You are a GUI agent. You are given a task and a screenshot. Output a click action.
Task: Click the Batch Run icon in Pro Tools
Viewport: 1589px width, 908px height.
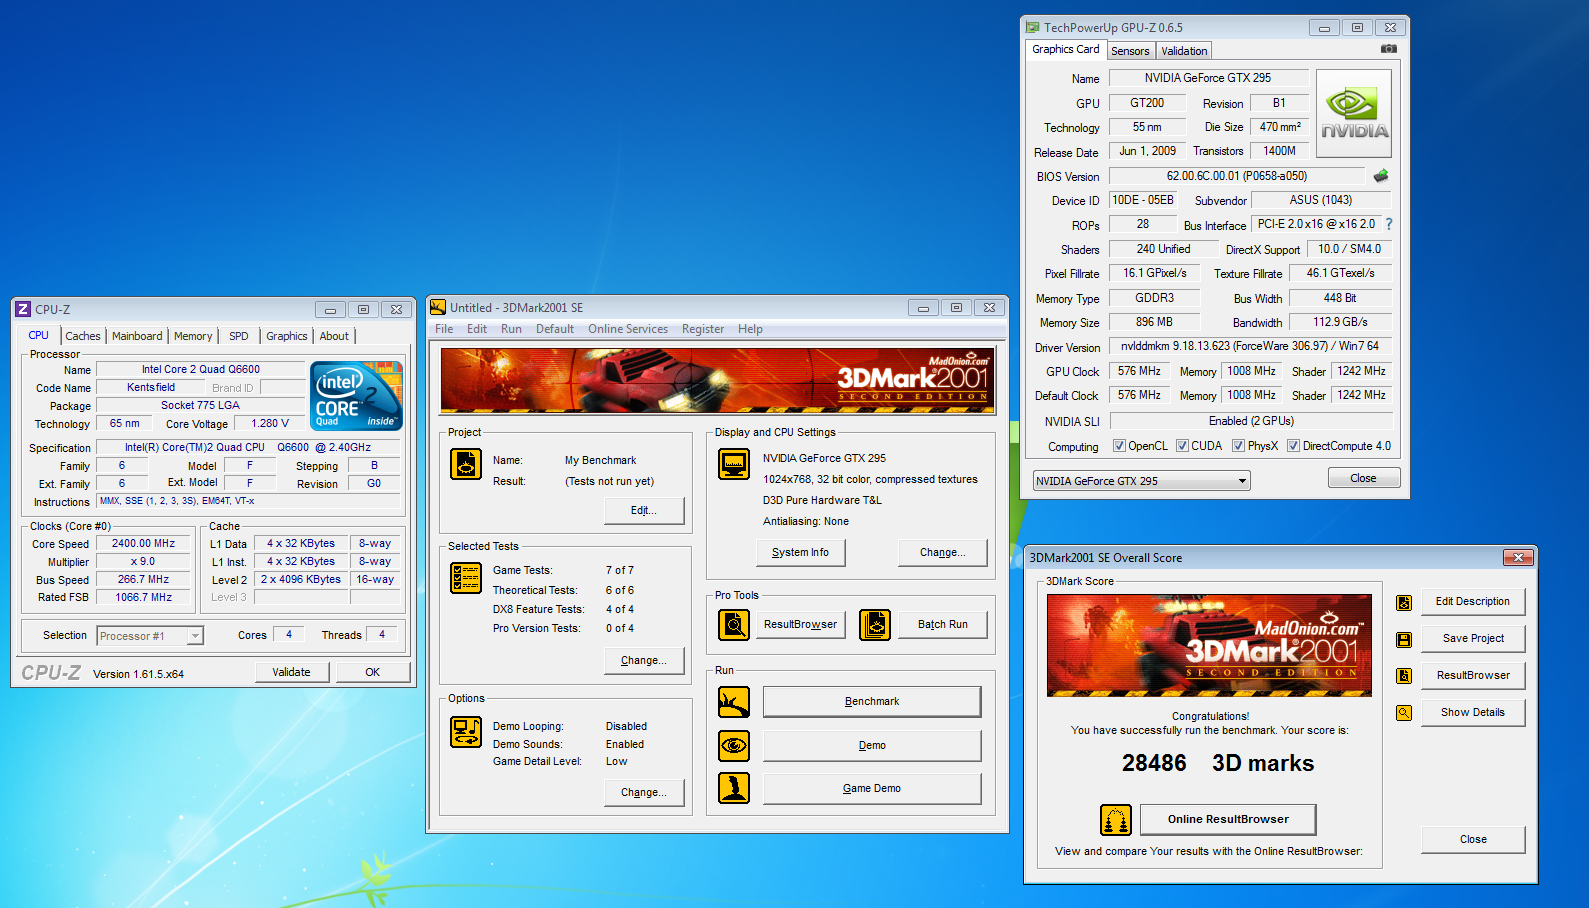875,625
